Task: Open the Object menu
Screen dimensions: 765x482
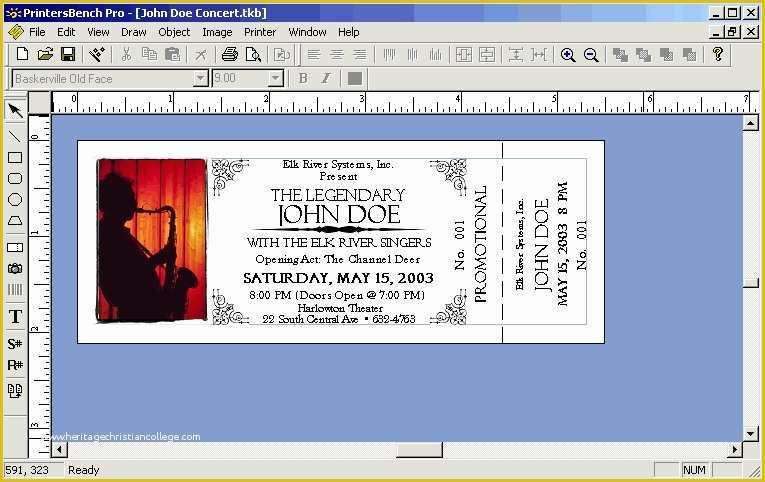Action: click(174, 32)
